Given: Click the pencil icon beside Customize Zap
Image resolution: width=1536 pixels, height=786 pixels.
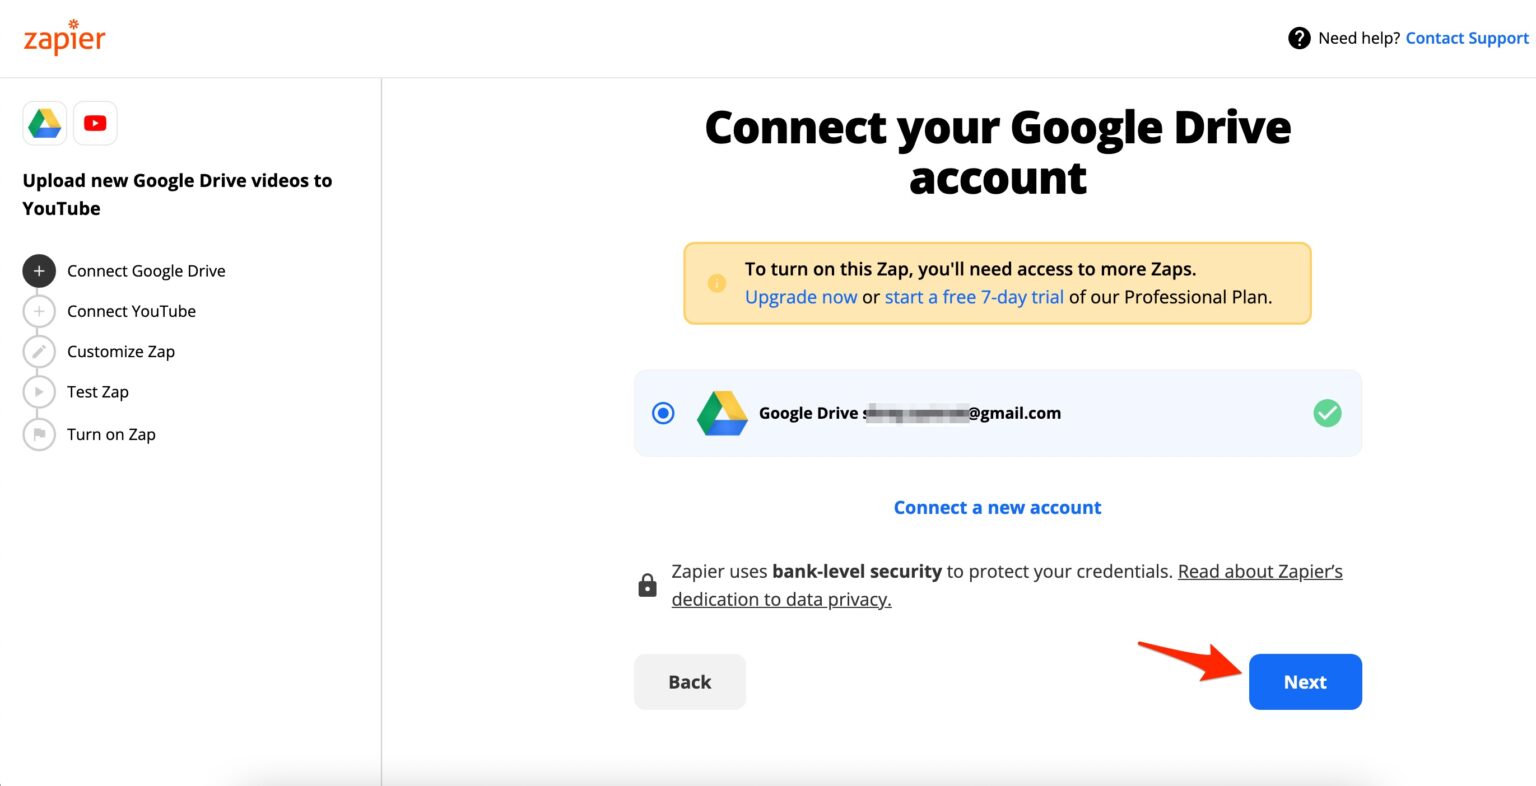Looking at the screenshot, I should tap(38, 351).
